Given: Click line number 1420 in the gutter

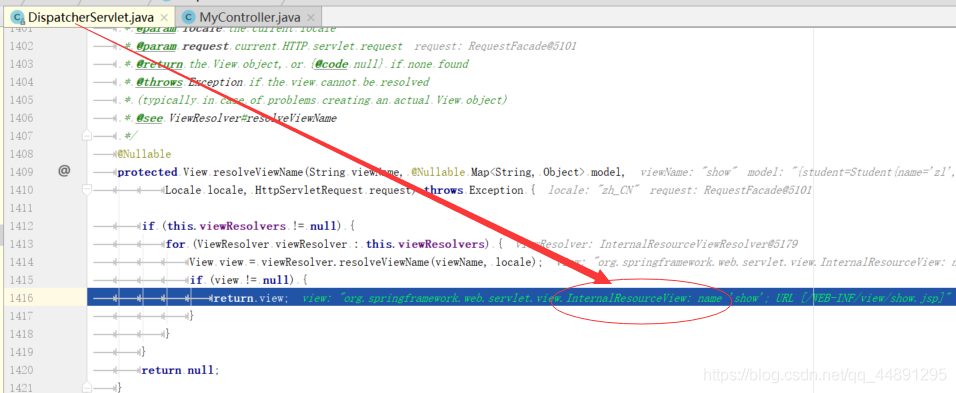Looking at the screenshot, I should [22, 370].
